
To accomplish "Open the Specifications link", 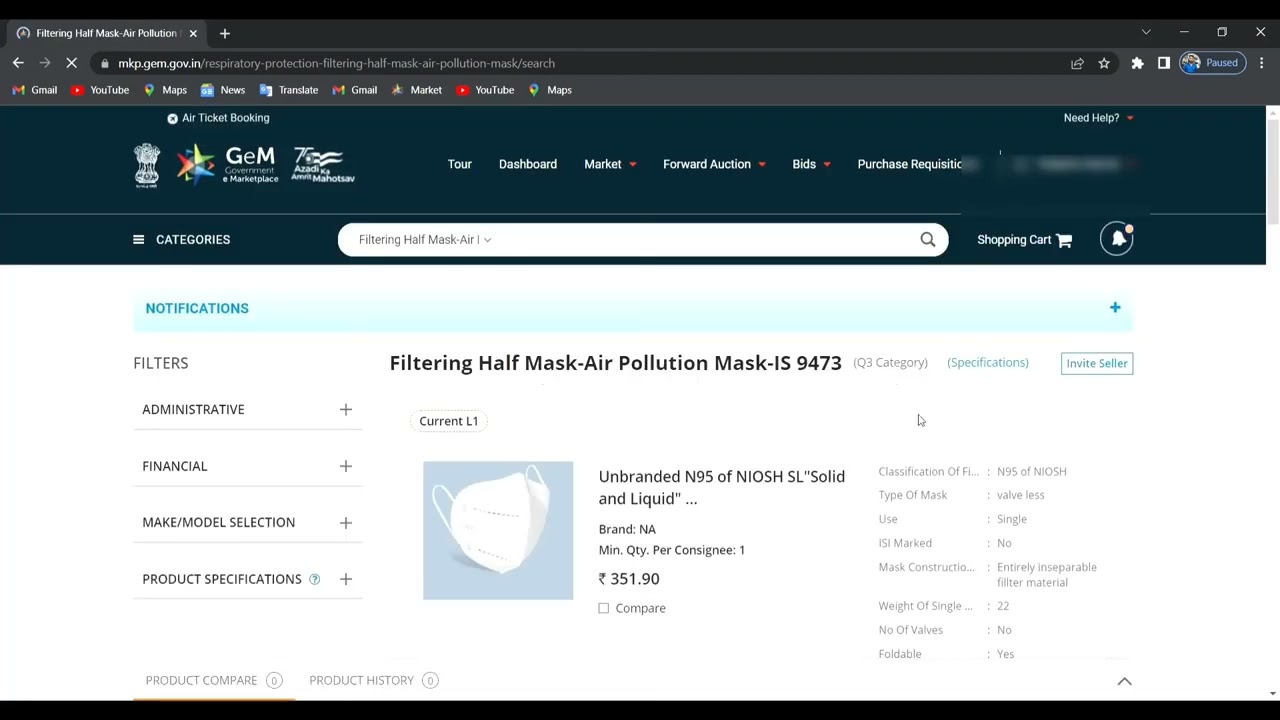I will [x=988, y=362].
